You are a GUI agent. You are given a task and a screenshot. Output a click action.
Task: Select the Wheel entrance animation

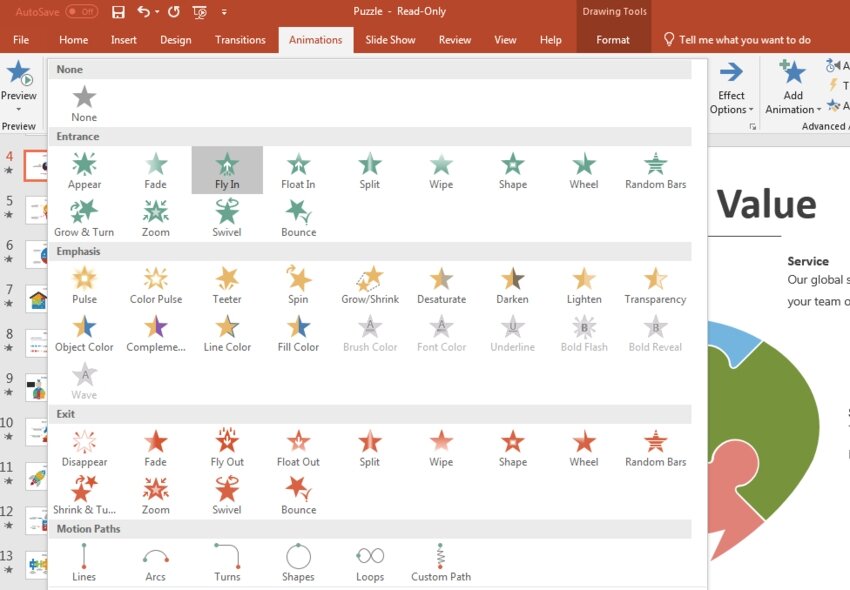click(x=584, y=170)
